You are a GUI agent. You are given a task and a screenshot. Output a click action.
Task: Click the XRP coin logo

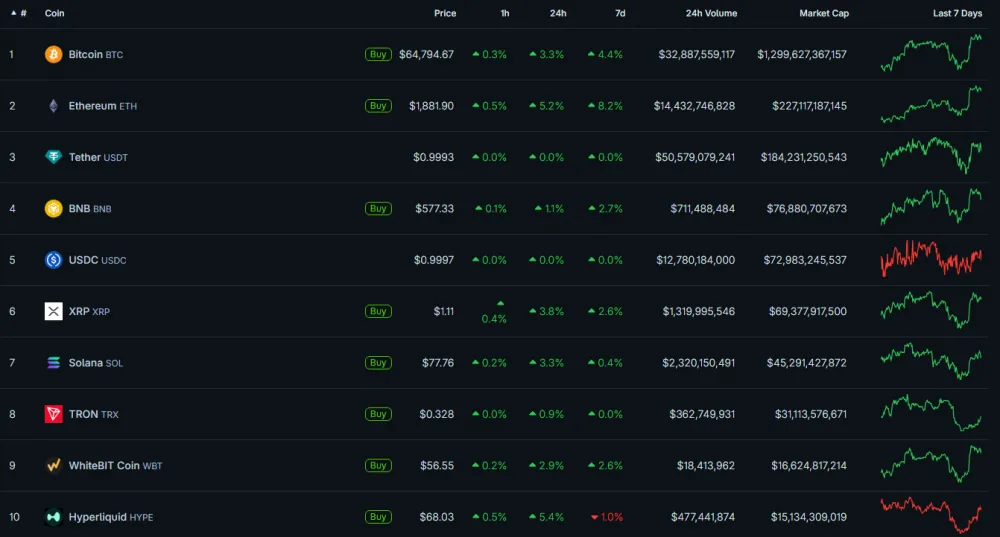pyautogui.click(x=54, y=311)
